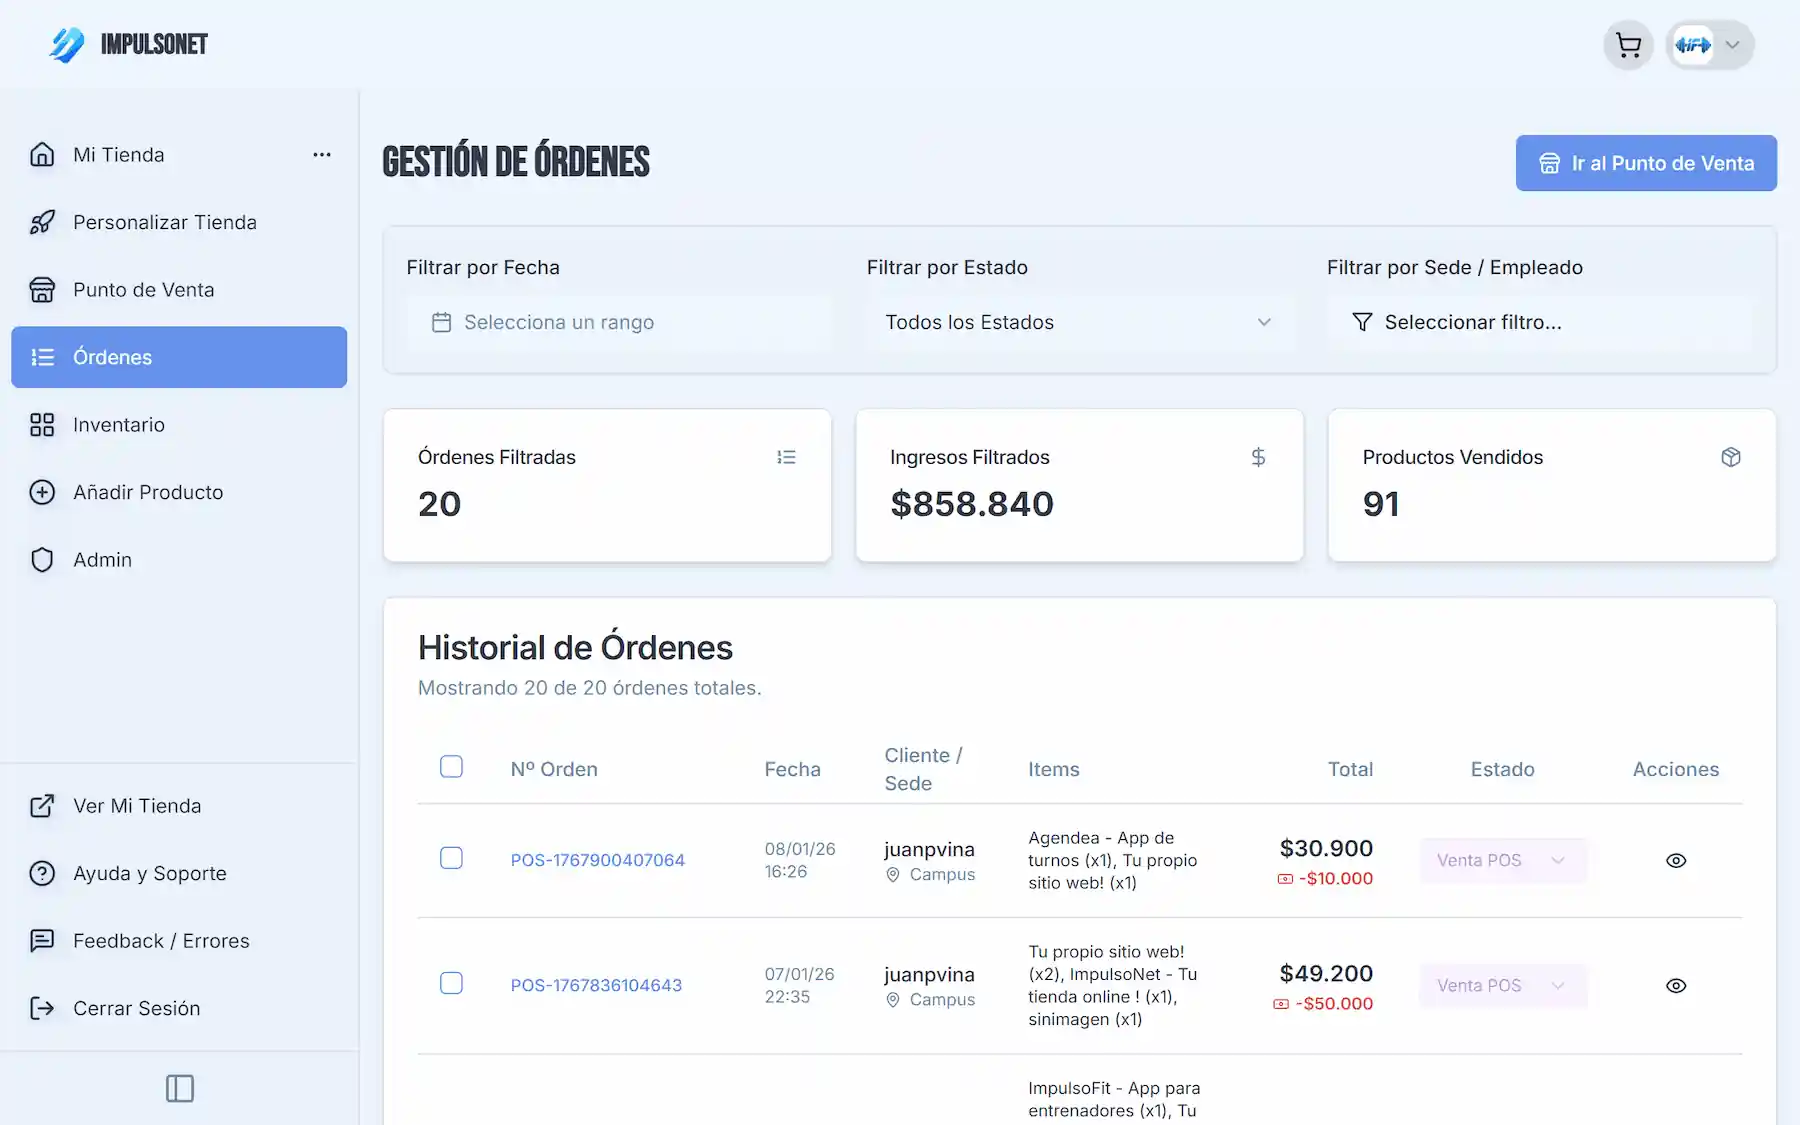View order details via the eye icon
Image resolution: width=1800 pixels, height=1125 pixels.
[x=1676, y=860]
